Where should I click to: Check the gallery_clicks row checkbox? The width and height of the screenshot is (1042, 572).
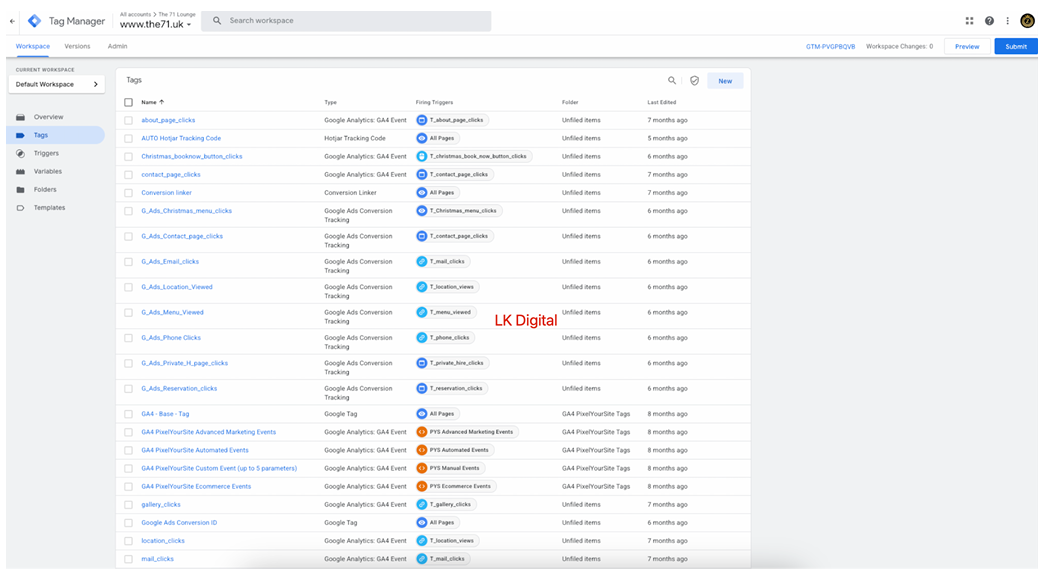pyautogui.click(x=128, y=505)
